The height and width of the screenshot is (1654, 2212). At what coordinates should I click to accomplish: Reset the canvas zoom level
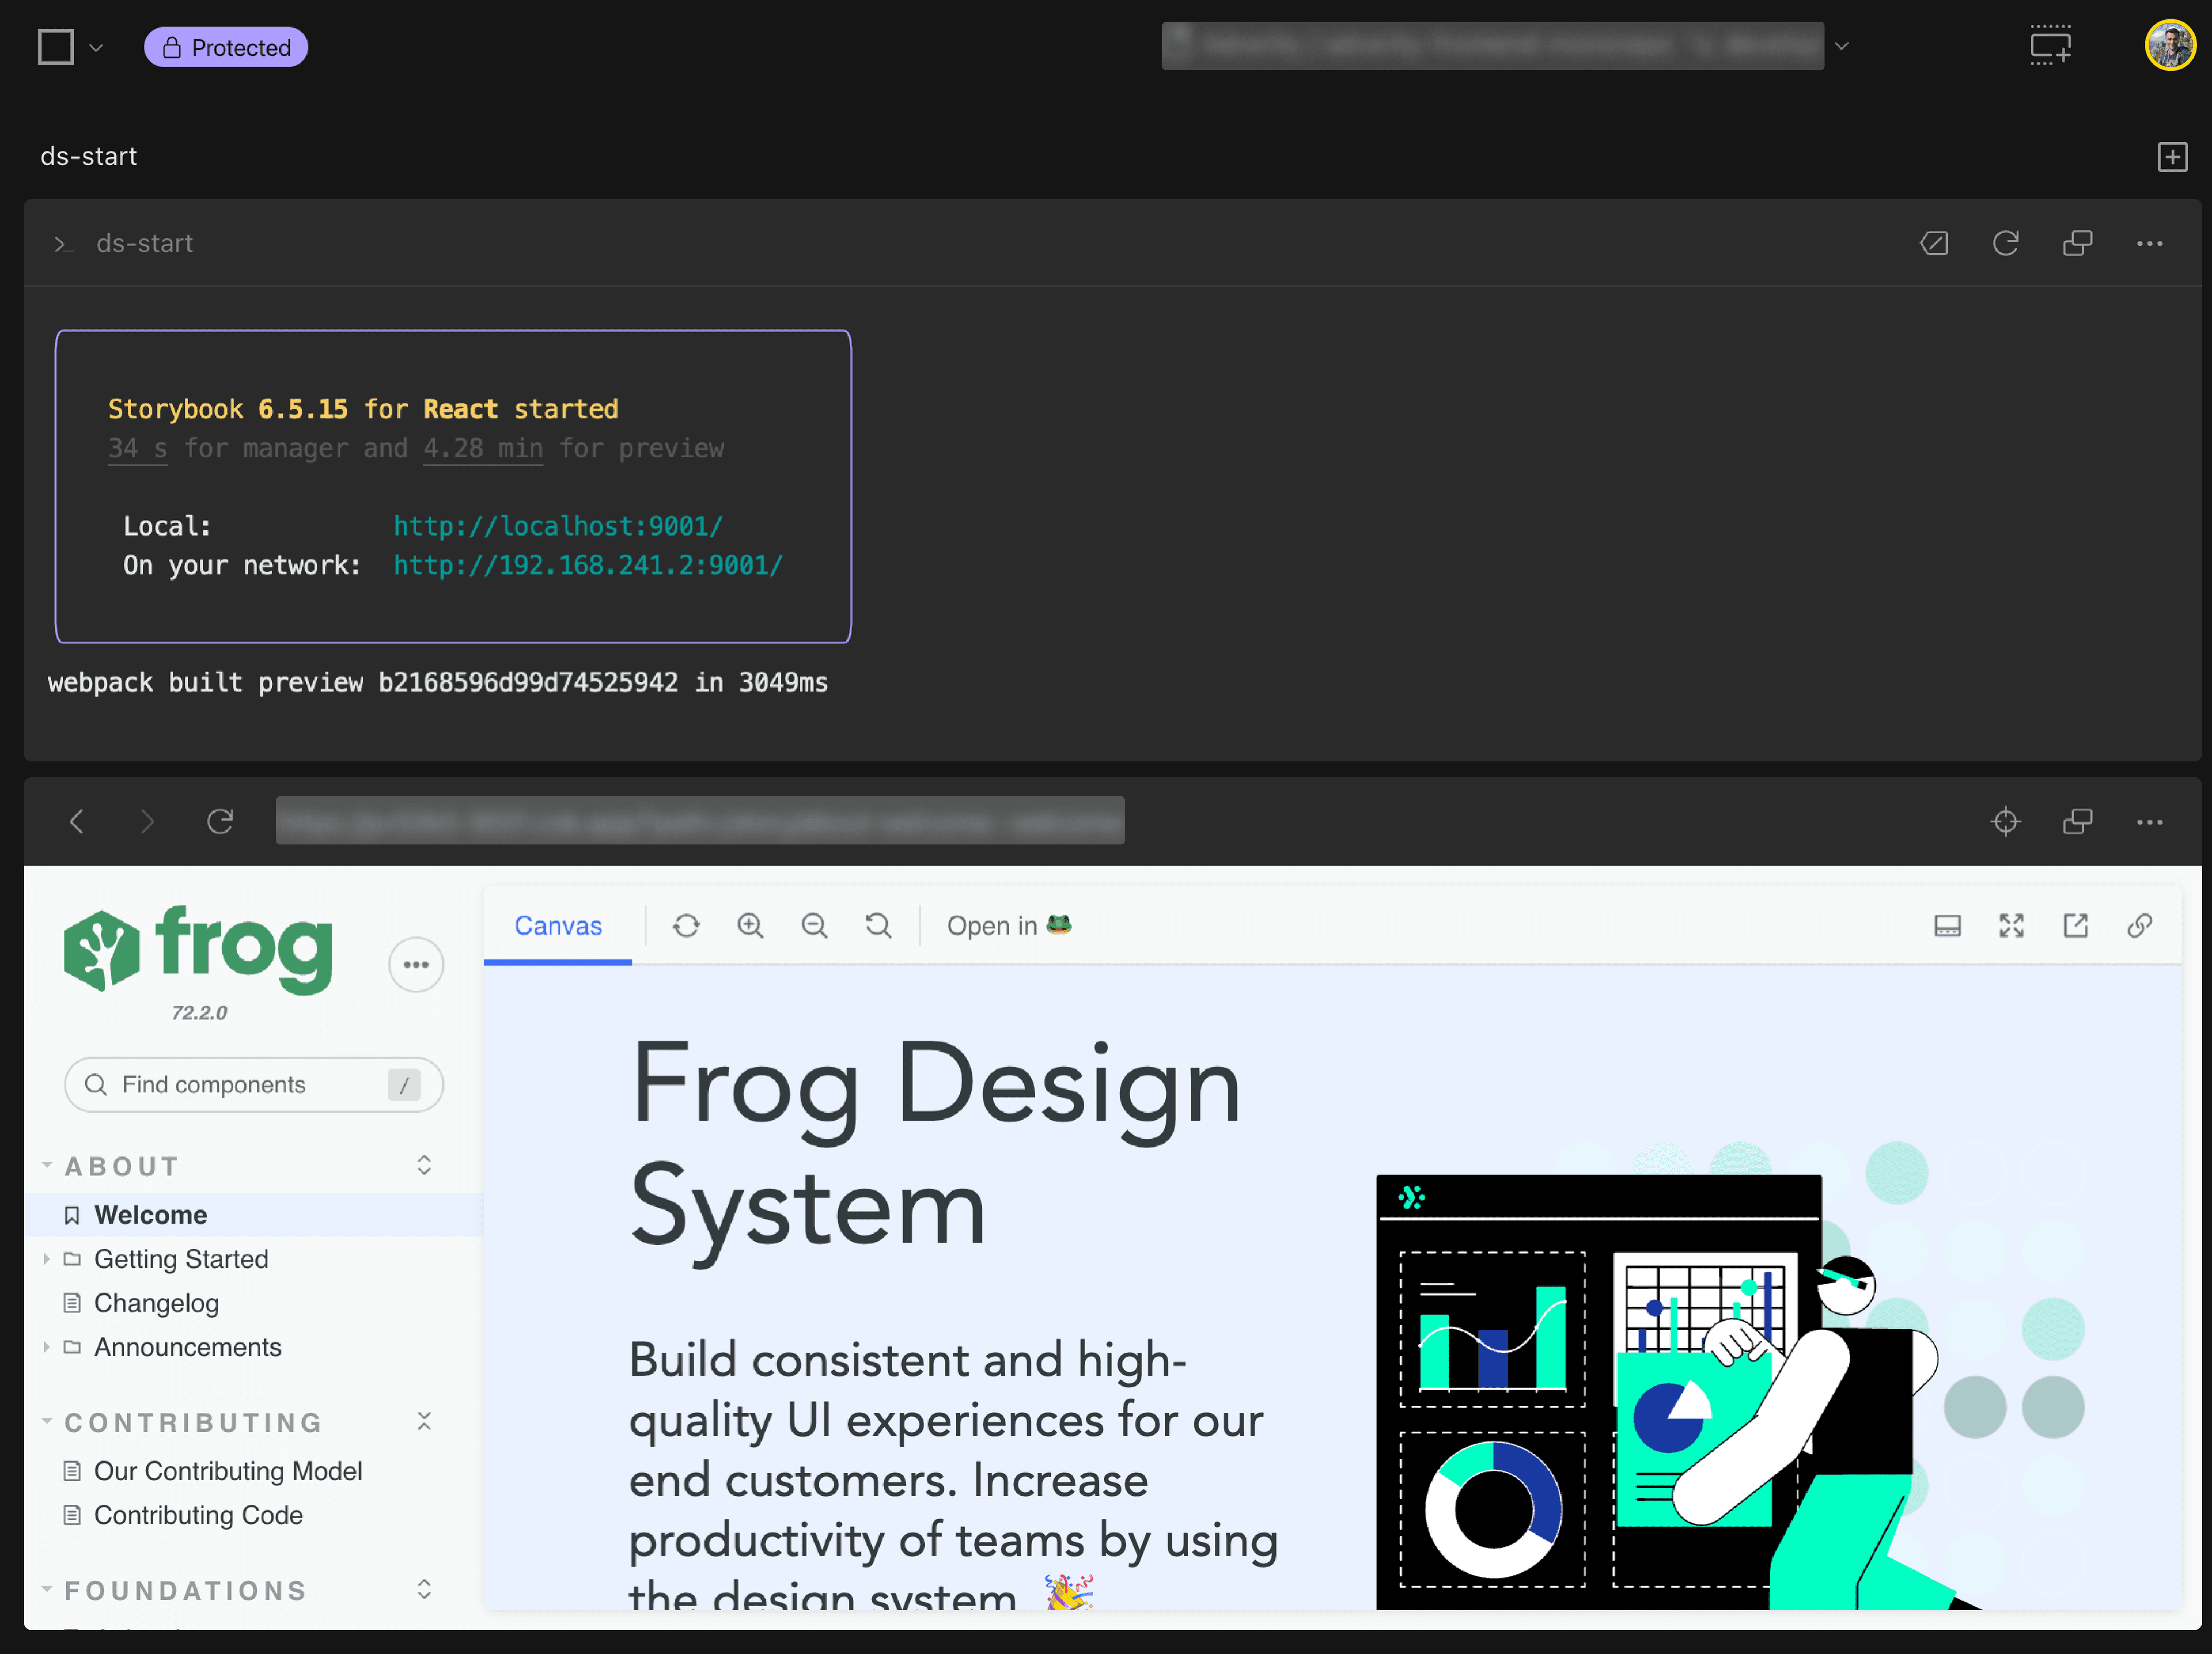878,925
